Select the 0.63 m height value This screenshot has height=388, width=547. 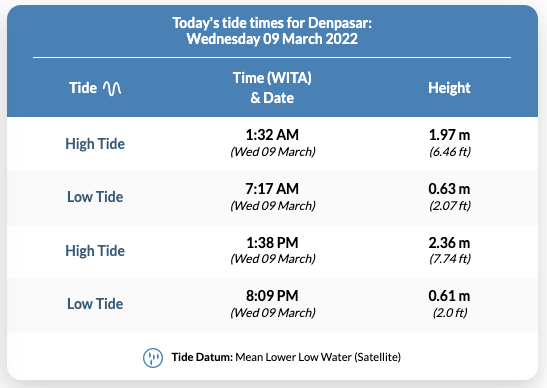(x=449, y=189)
